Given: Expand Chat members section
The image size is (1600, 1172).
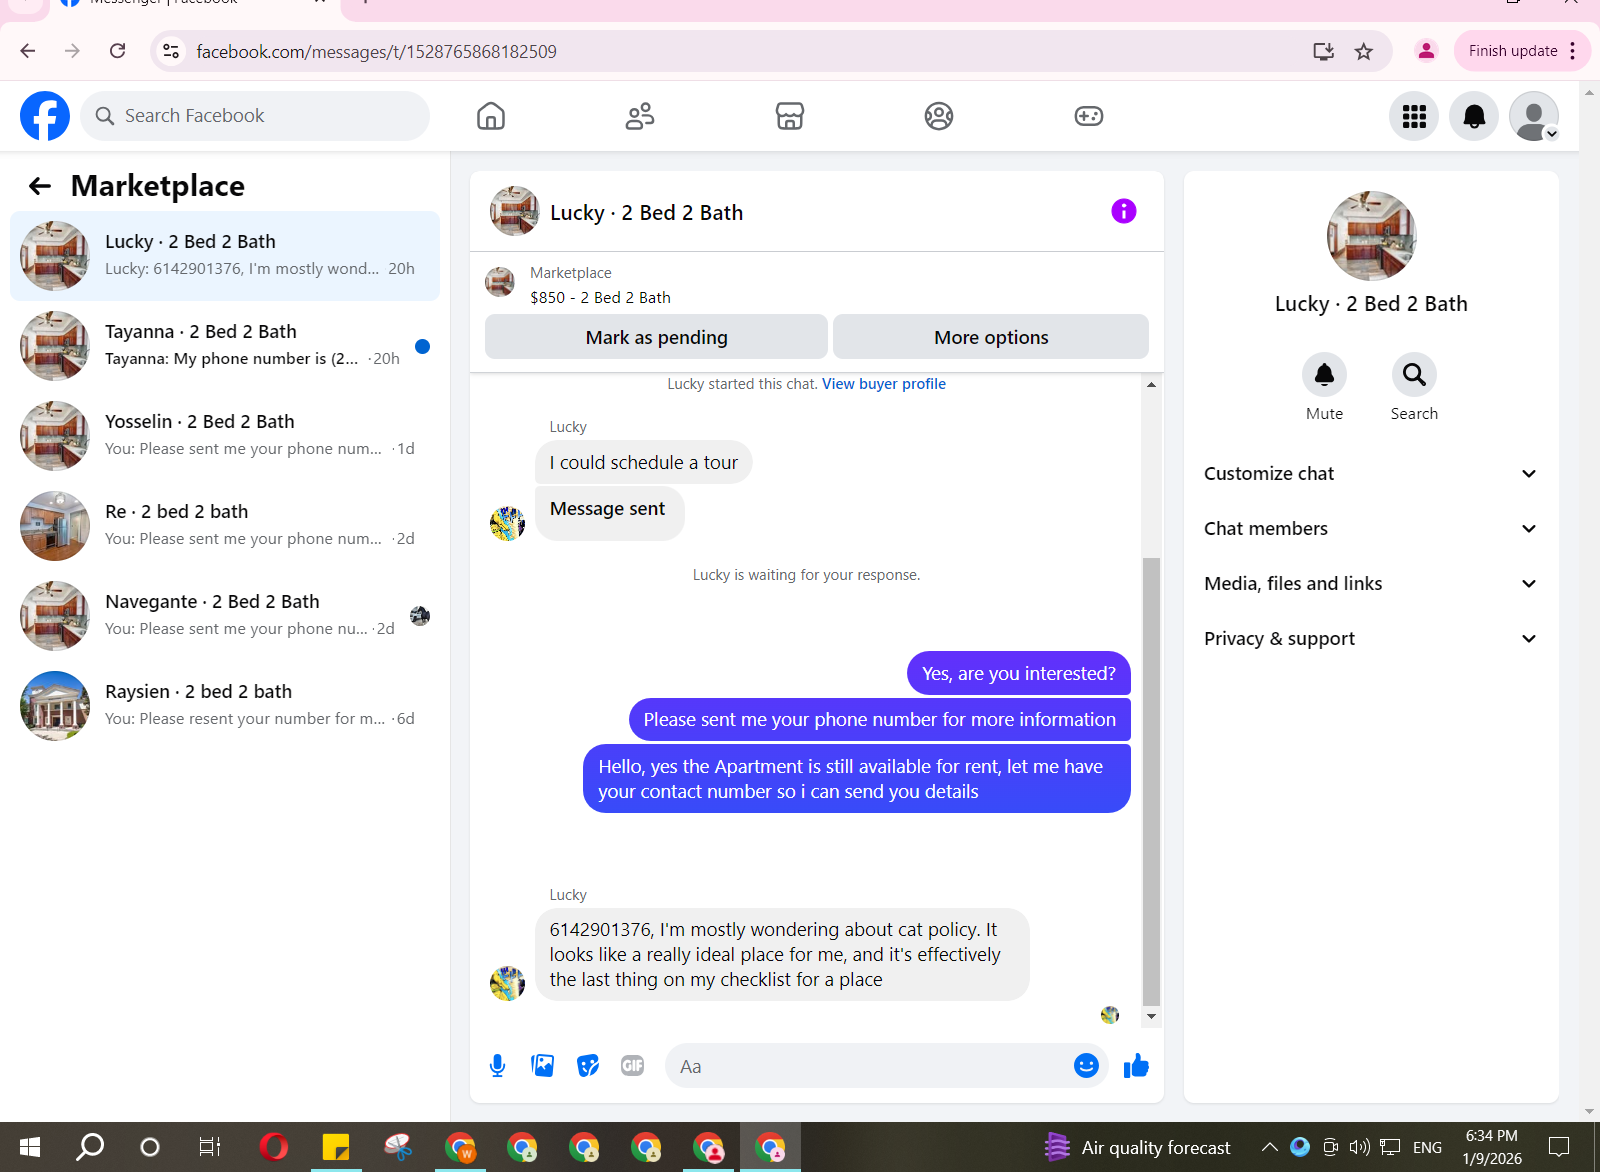Looking at the screenshot, I should 1370,529.
